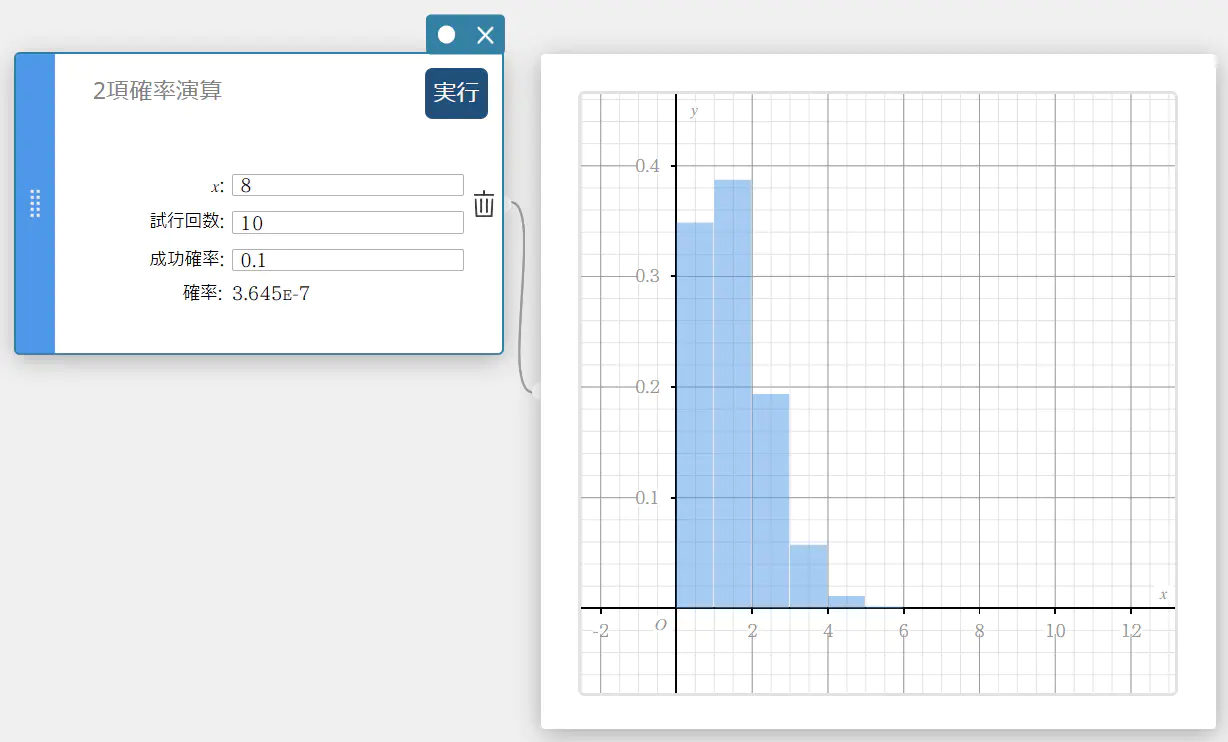This screenshot has height=742, width=1228.
Task: Click the y axis label at the top of the graph
Action: point(694,111)
